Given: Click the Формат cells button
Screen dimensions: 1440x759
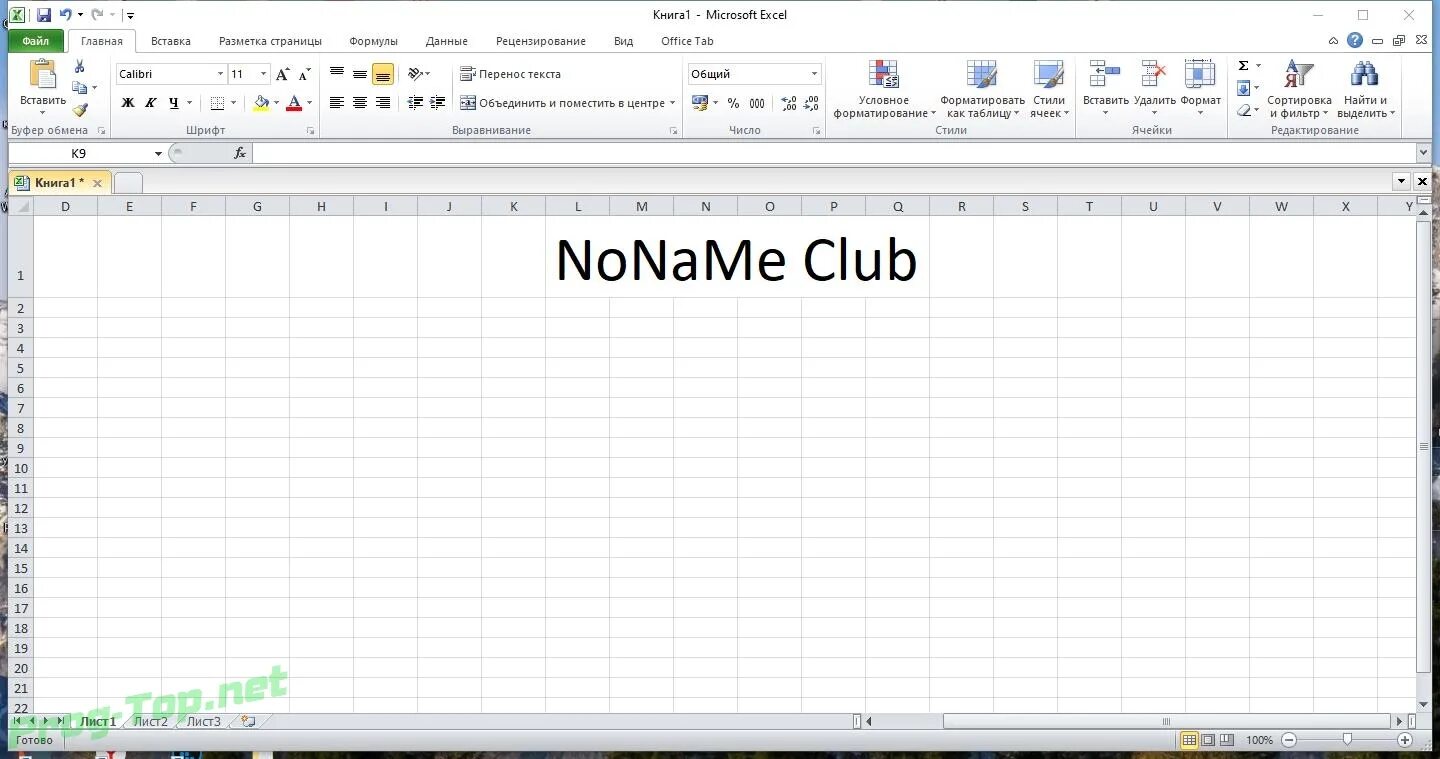Looking at the screenshot, I should point(1200,88).
